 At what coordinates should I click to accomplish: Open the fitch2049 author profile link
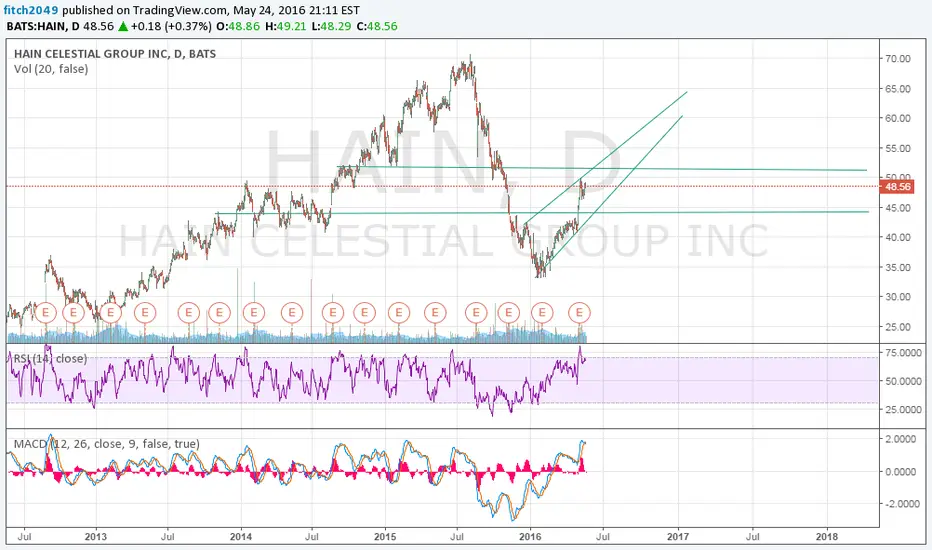(x=31, y=10)
